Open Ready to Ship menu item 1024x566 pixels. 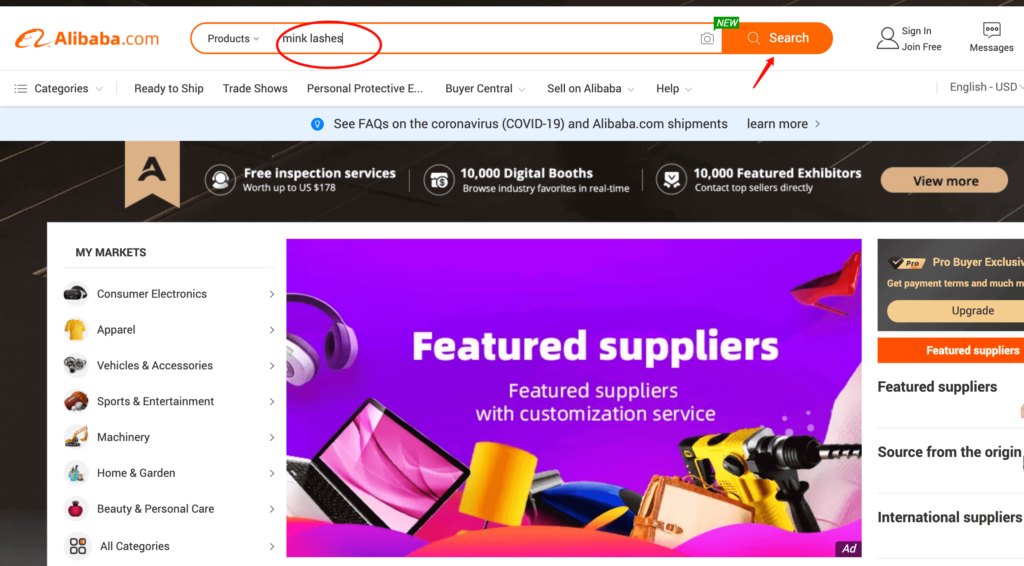coord(168,89)
